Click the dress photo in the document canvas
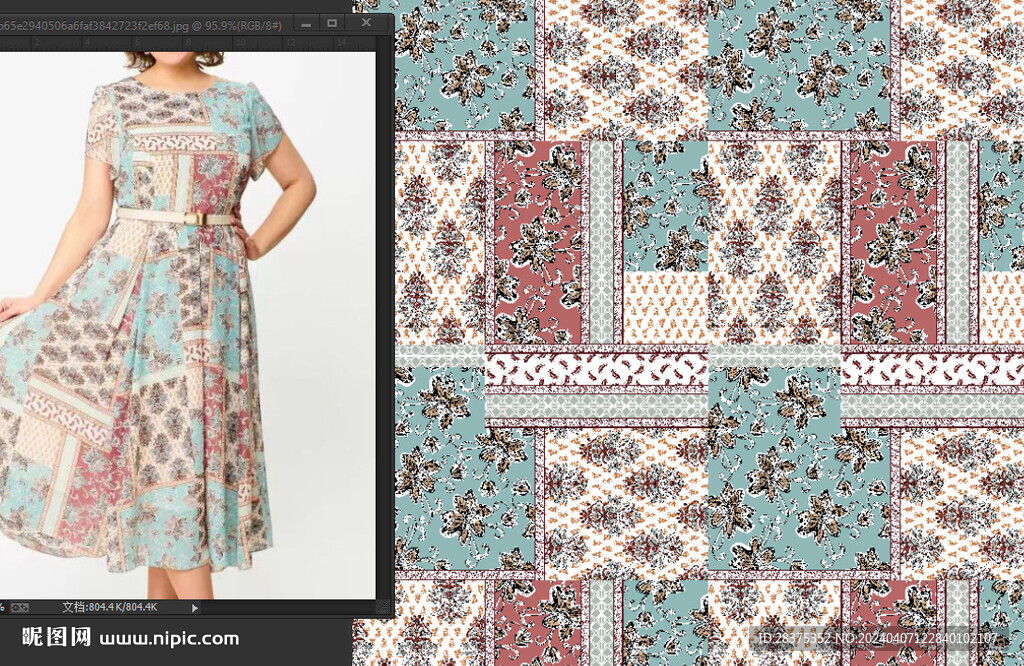 (x=187, y=325)
